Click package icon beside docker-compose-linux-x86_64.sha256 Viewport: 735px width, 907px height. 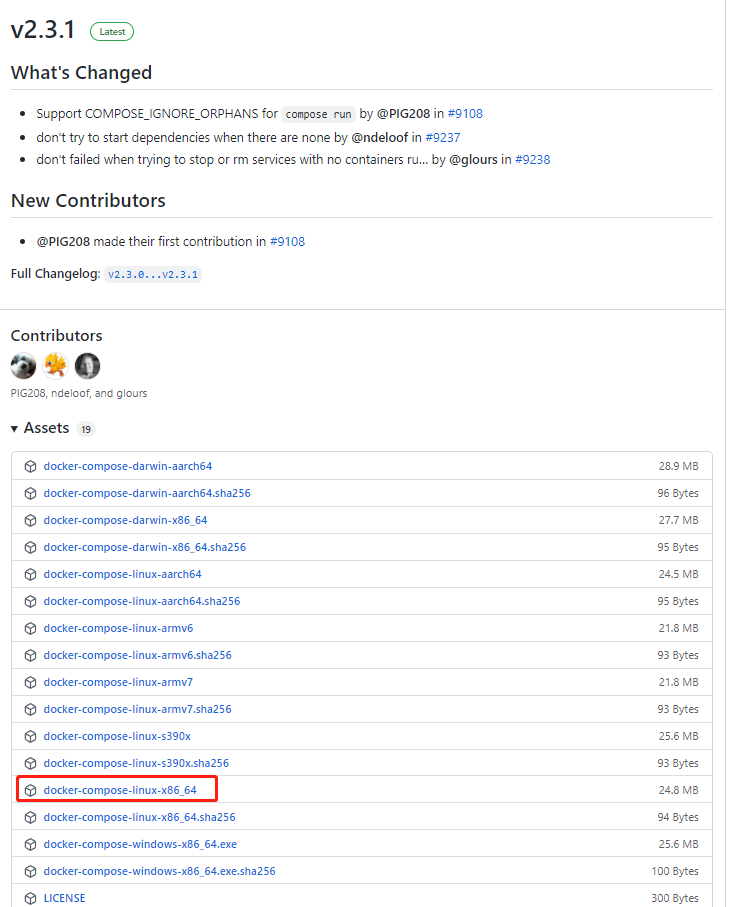coord(31,817)
